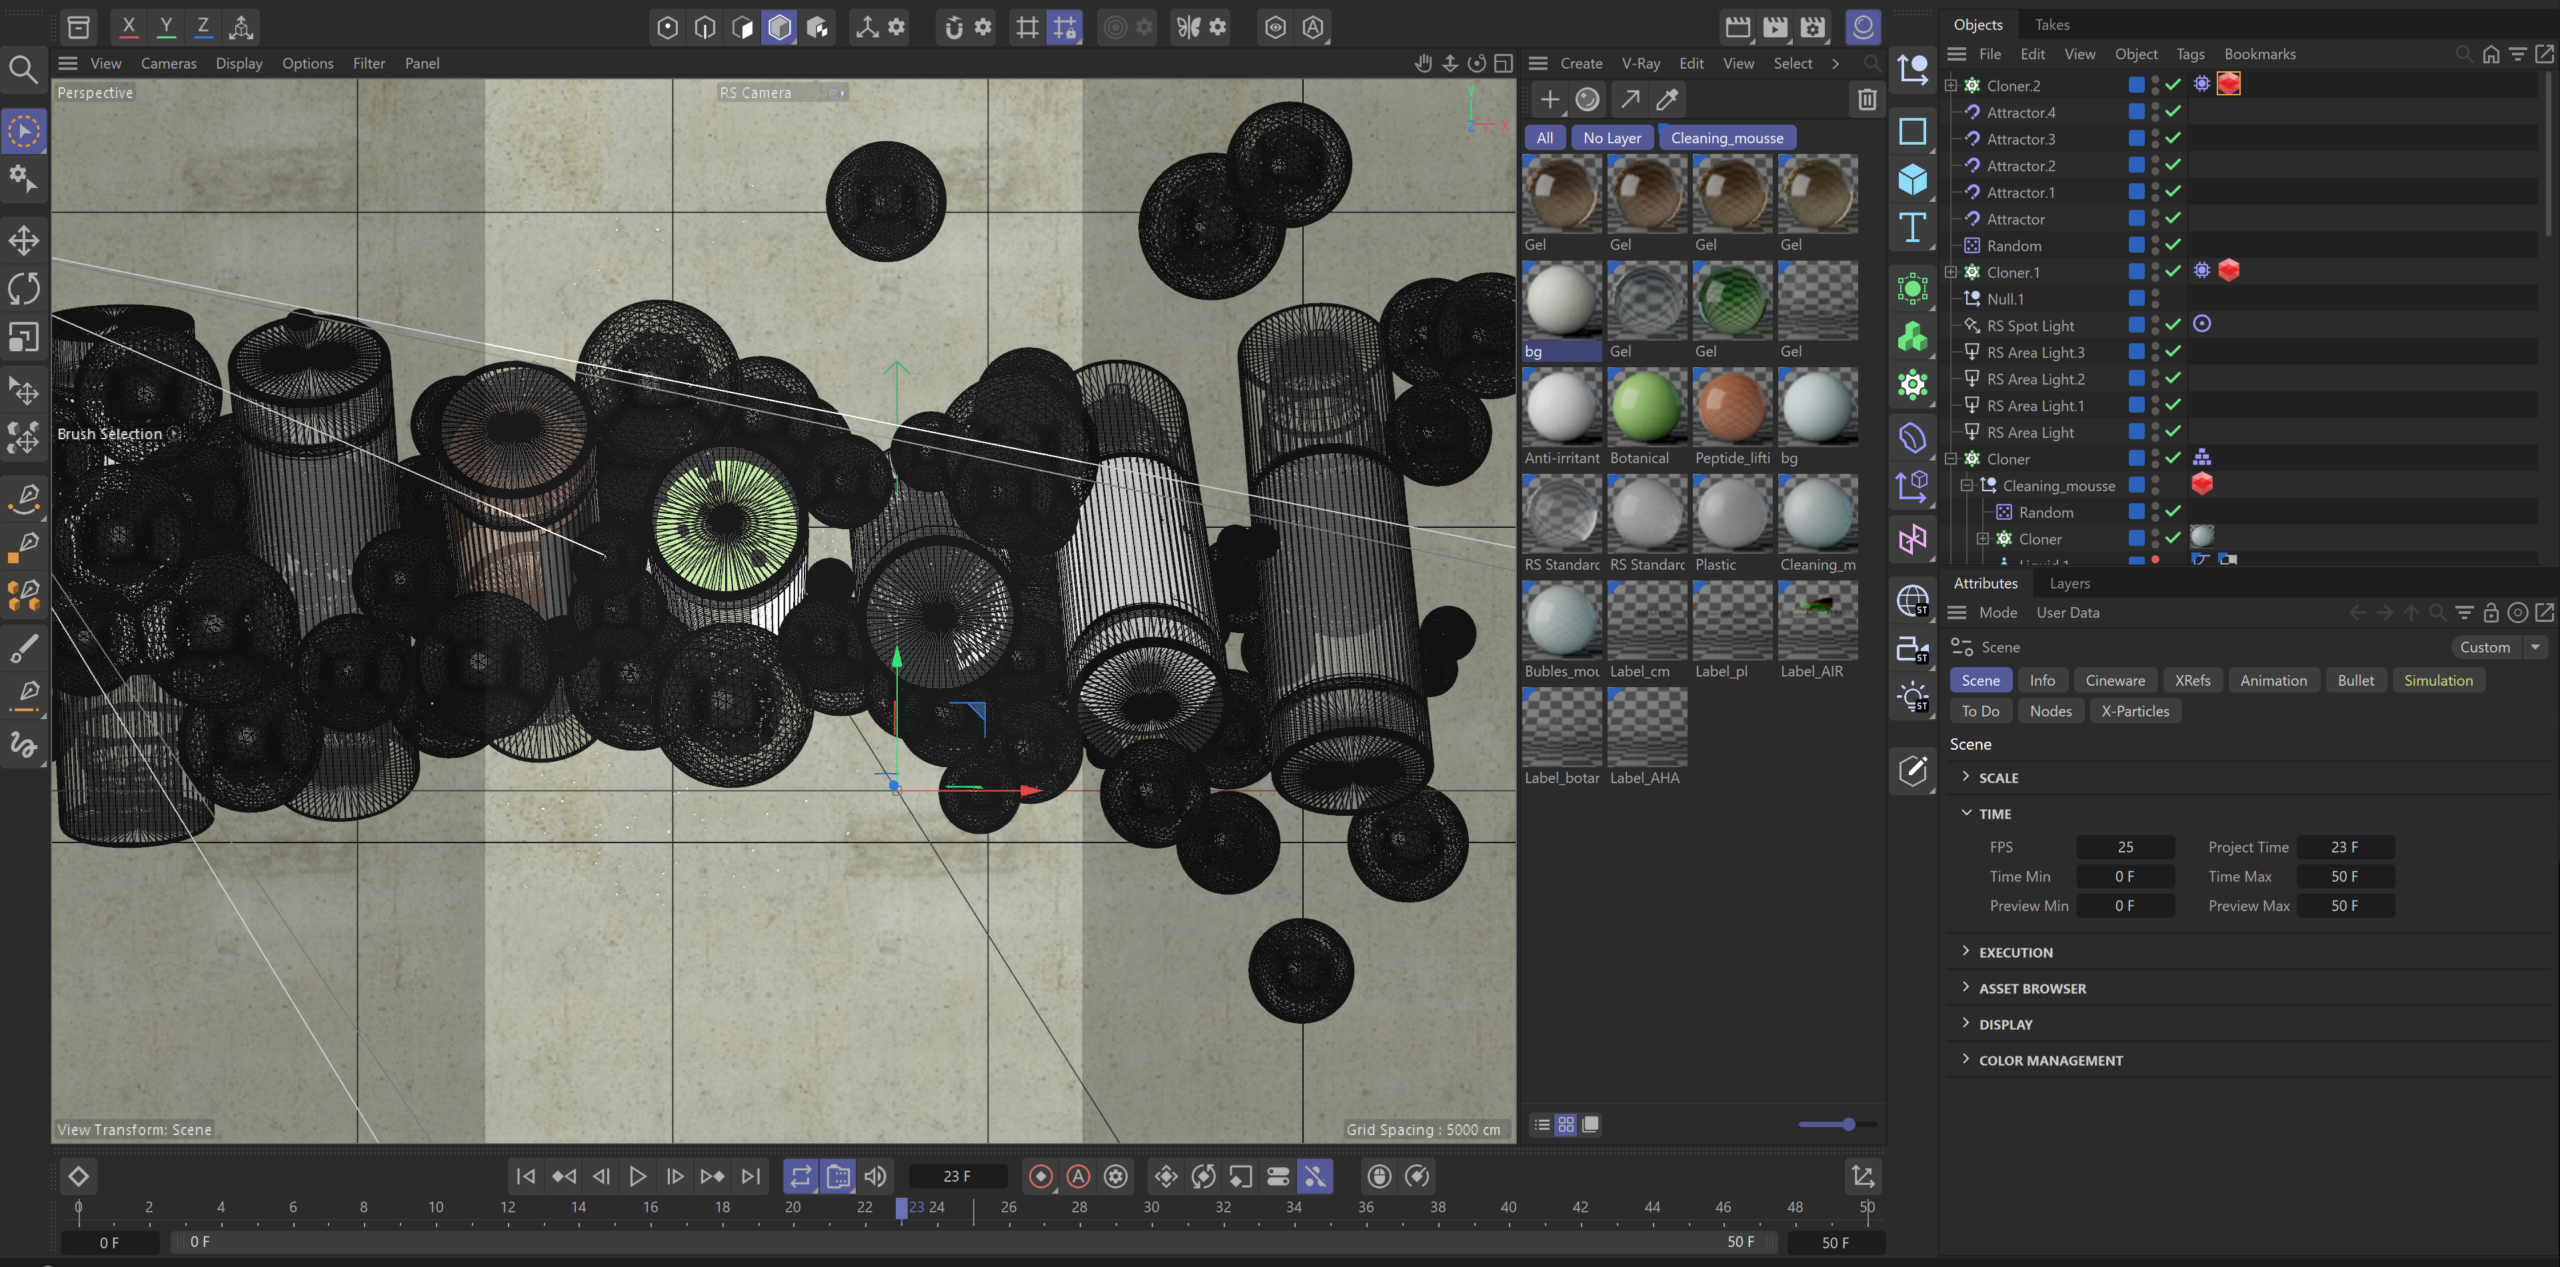Viewport: 2560px width, 1267px height.
Task: Click the Cube primitive icon
Action: coord(1912,180)
